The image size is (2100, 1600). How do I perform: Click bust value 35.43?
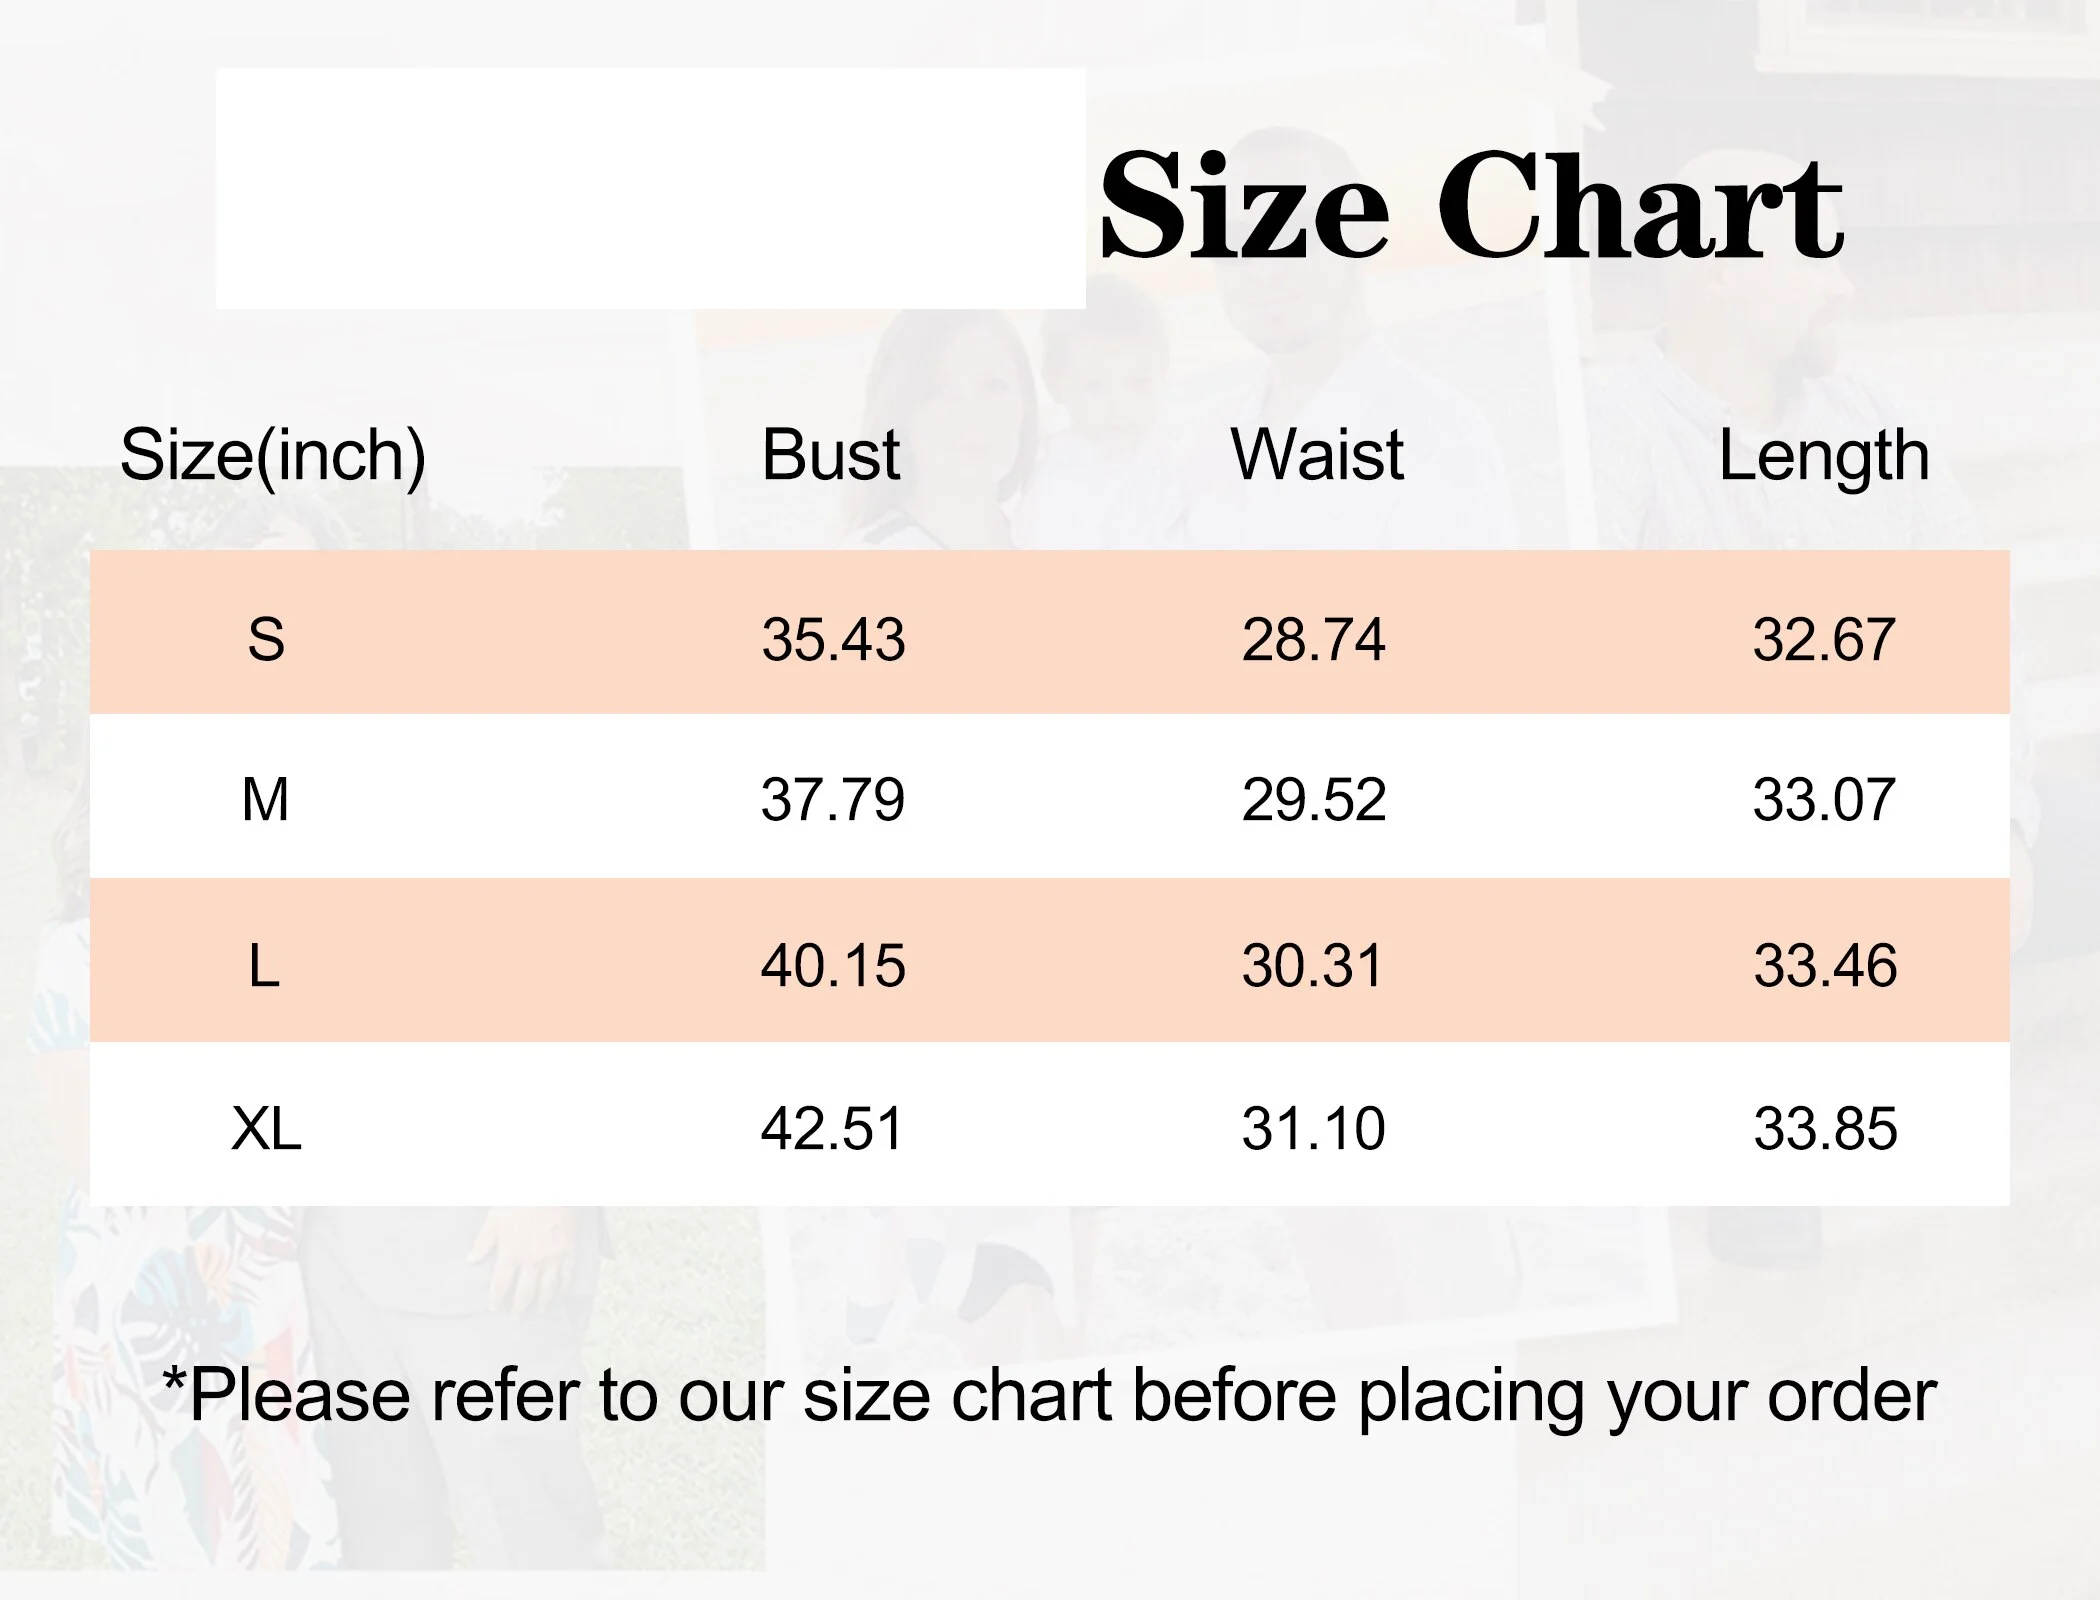tap(833, 639)
